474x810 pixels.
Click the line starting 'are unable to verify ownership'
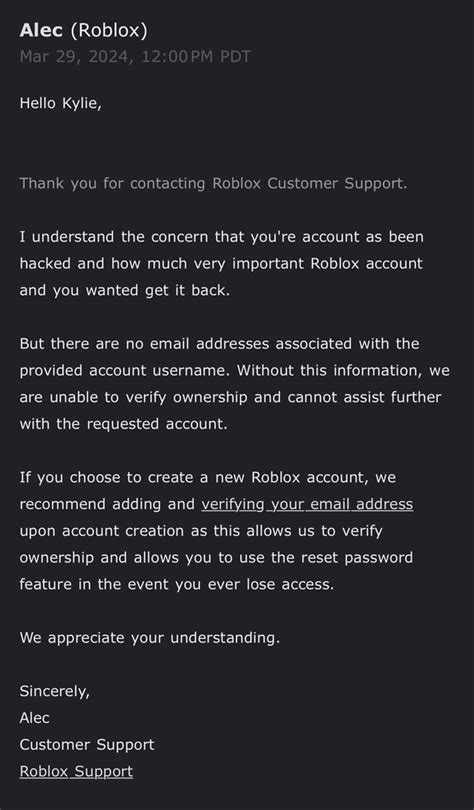pos(230,397)
